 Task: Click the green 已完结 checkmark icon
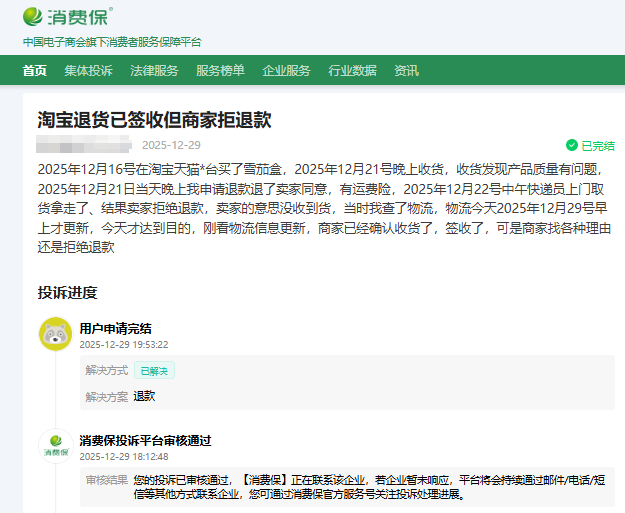572,145
